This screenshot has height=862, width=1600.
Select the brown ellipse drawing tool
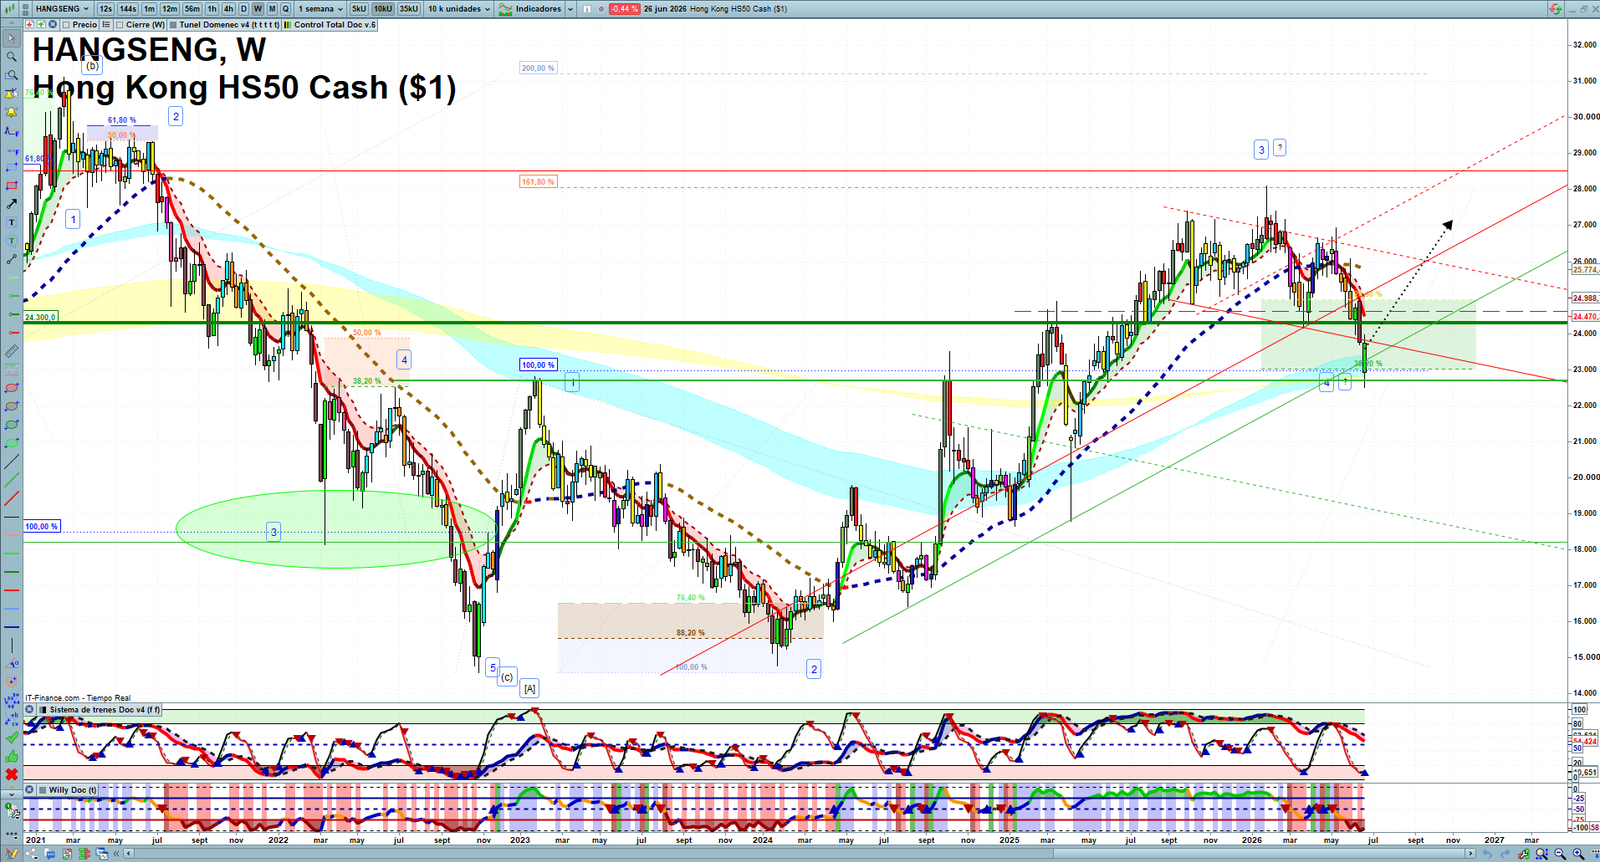tap(12, 406)
